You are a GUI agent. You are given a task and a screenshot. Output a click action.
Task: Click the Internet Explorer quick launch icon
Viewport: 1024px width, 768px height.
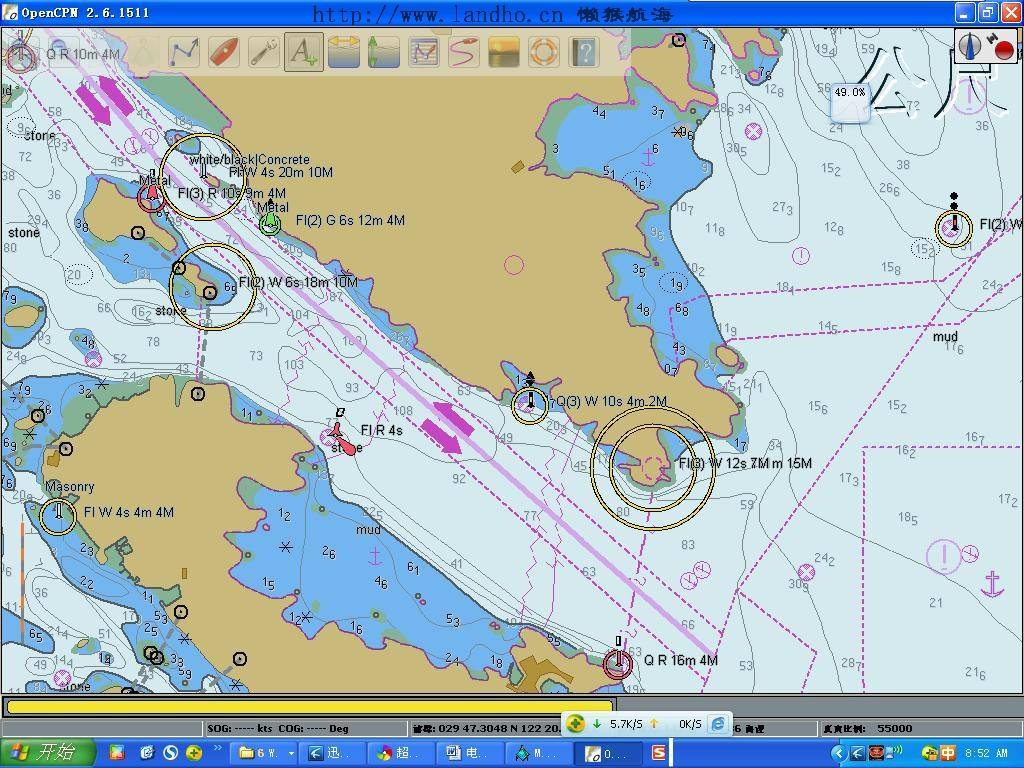147,753
